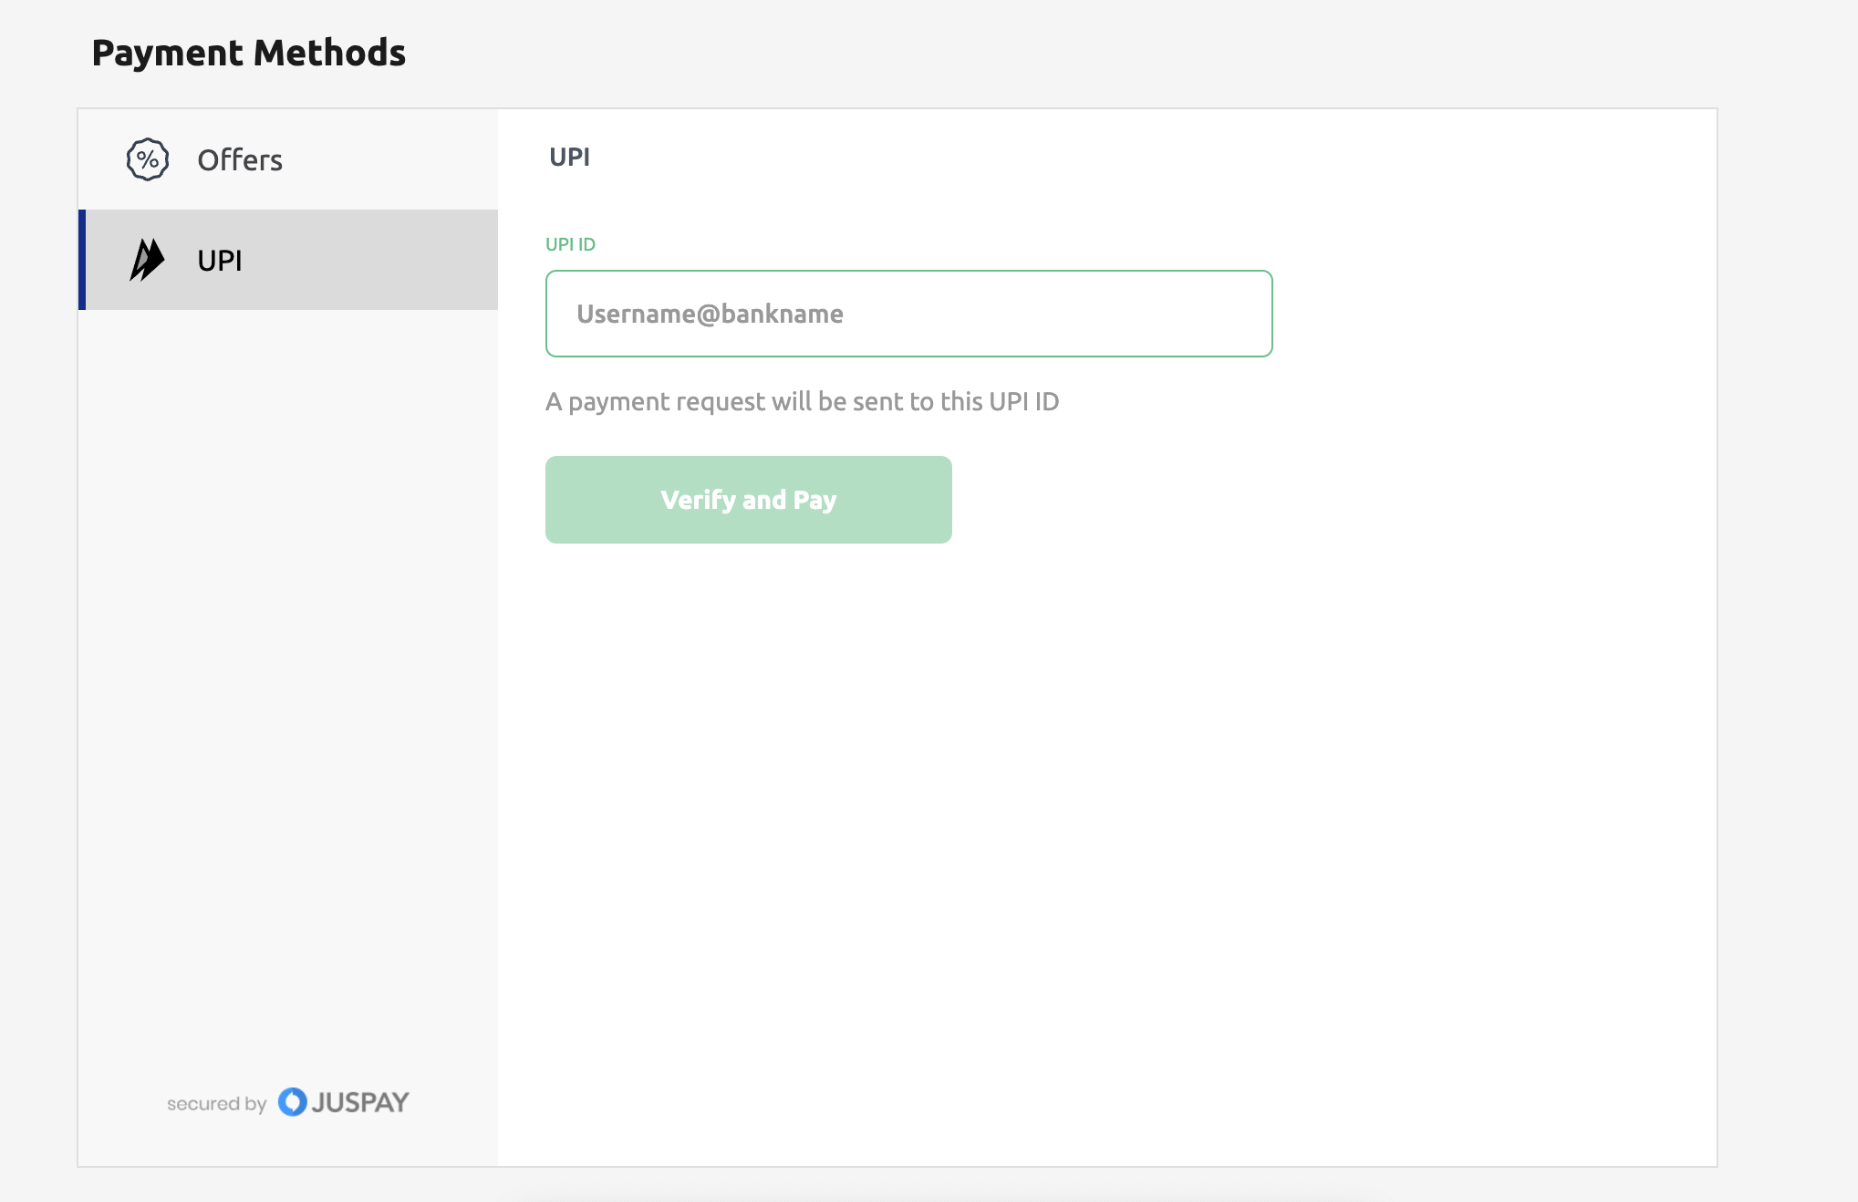The height and width of the screenshot is (1202, 1858).
Task: Click the 'UPI' text in the sidebar
Action: [220, 261]
